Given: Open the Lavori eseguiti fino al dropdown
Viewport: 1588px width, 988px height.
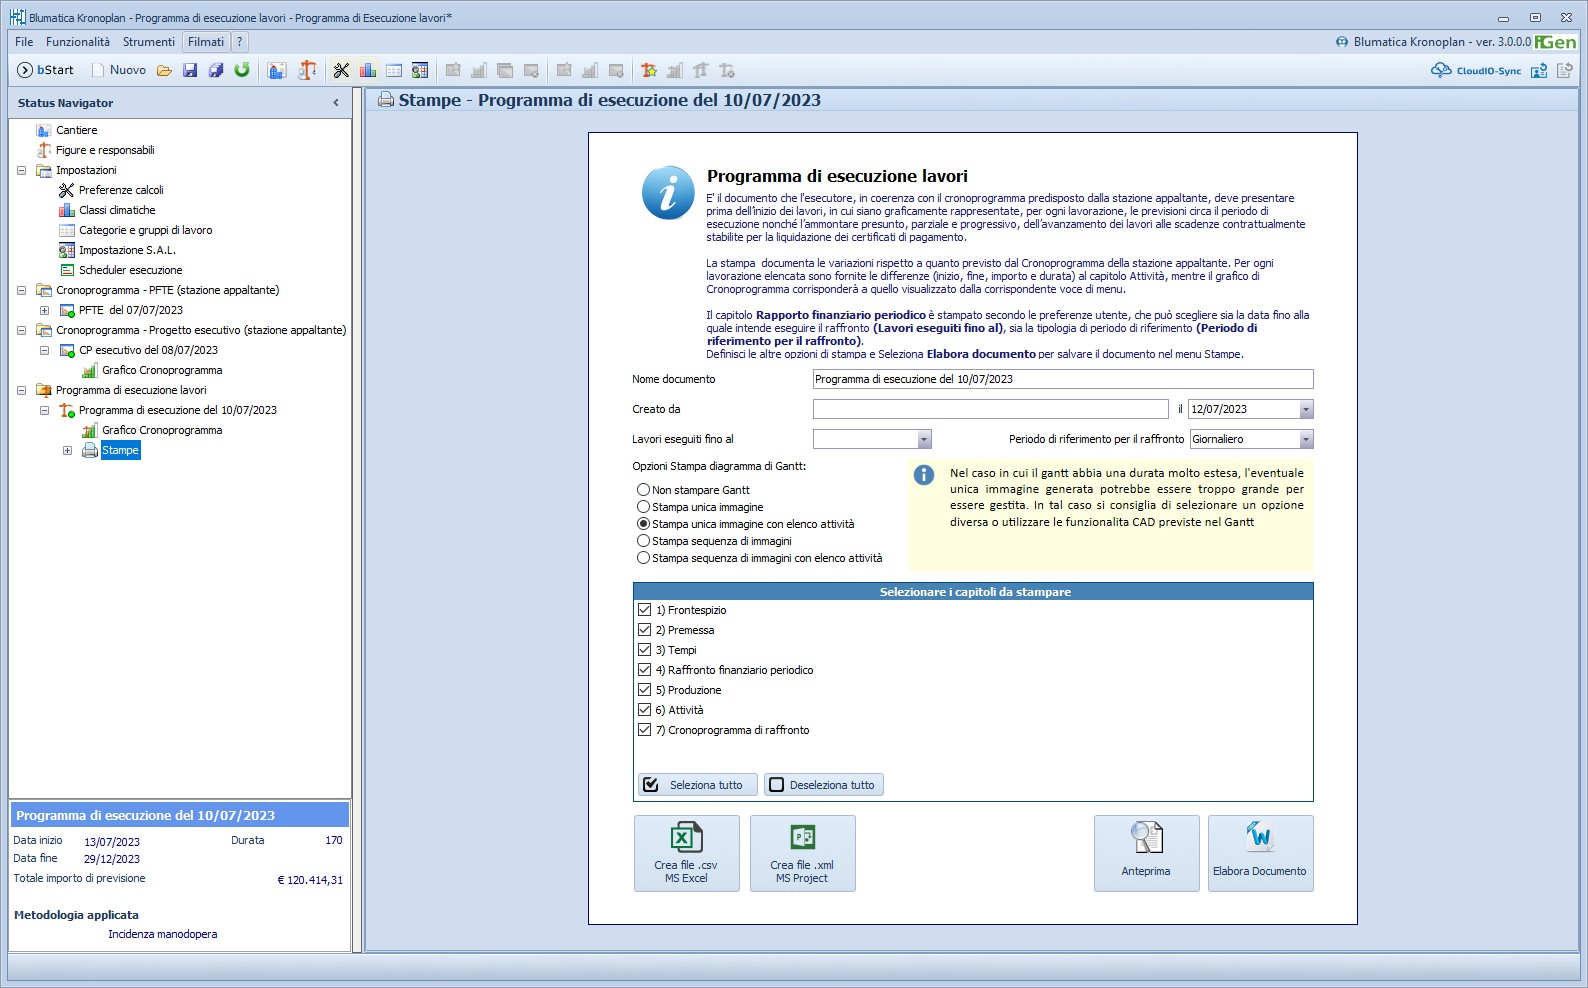Looking at the screenshot, I should (x=924, y=440).
